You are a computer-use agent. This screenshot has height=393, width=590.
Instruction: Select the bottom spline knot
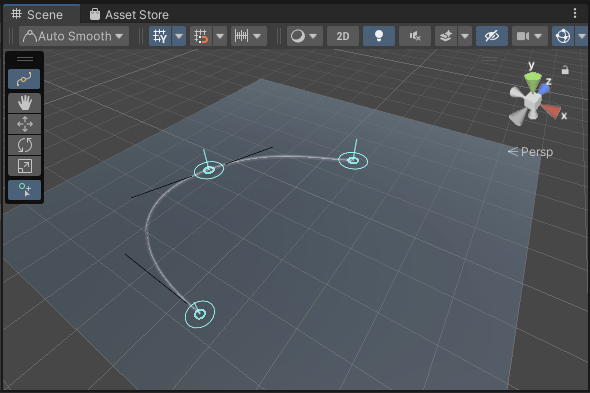click(x=200, y=314)
